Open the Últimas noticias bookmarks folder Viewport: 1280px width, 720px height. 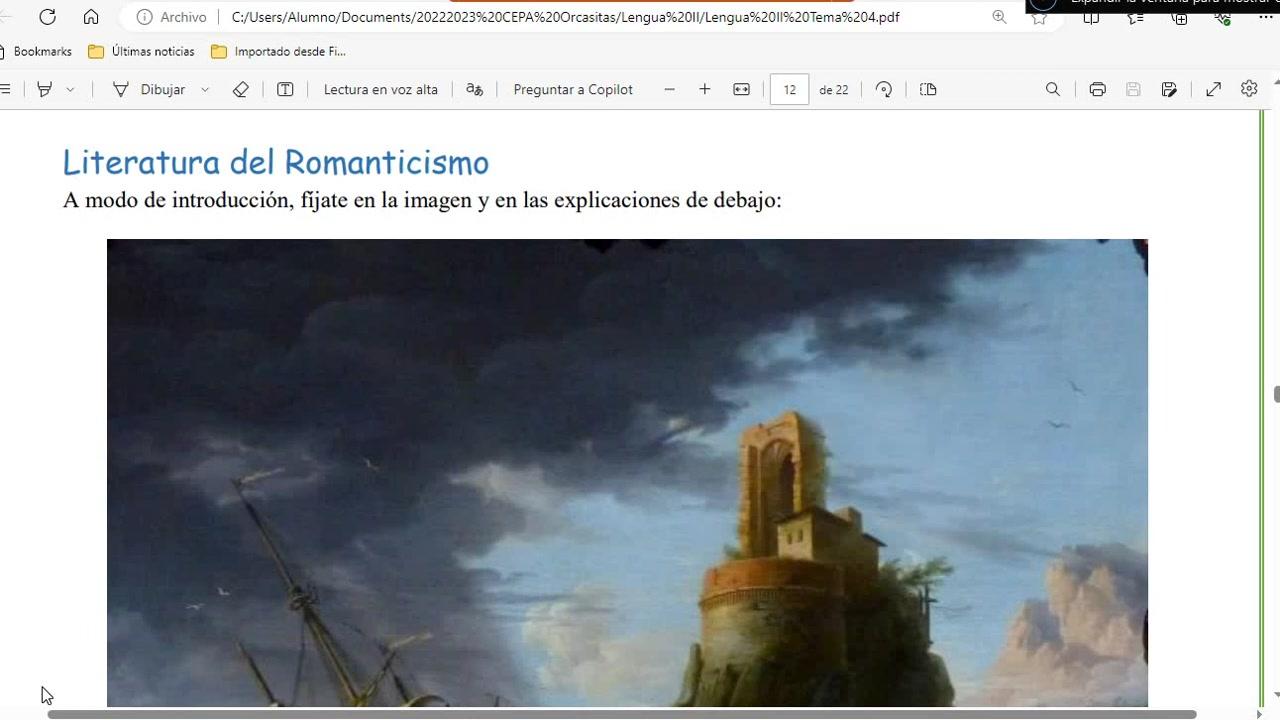click(x=141, y=51)
